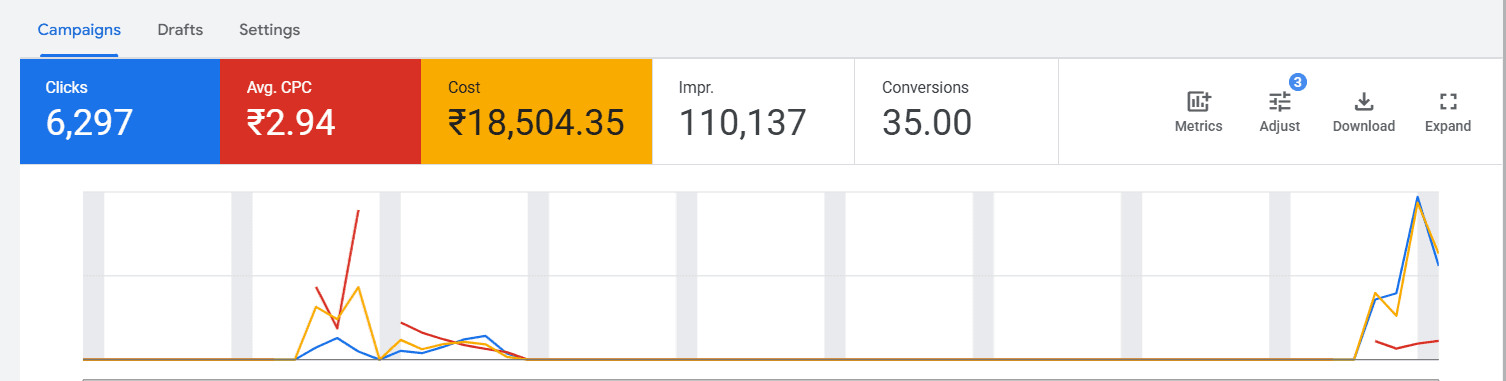Switch to the Drafts tab
The image size is (1506, 381).
[x=180, y=30]
